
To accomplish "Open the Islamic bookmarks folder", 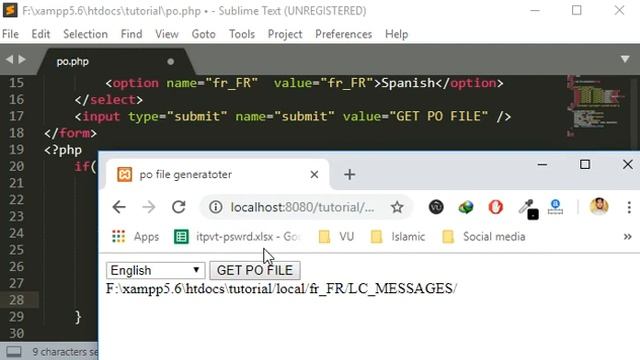I will point(398,237).
